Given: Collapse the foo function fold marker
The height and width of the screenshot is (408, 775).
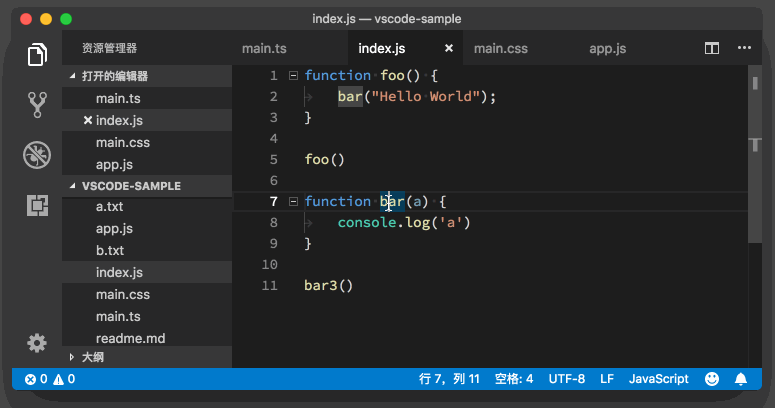Looking at the screenshot, I should click(x=292, y=76).
